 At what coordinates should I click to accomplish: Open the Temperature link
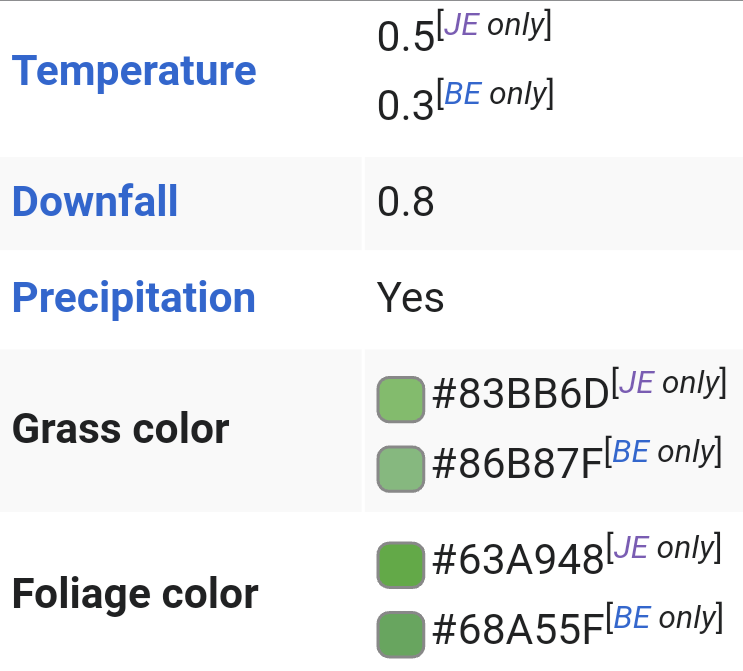click(134, 71)
